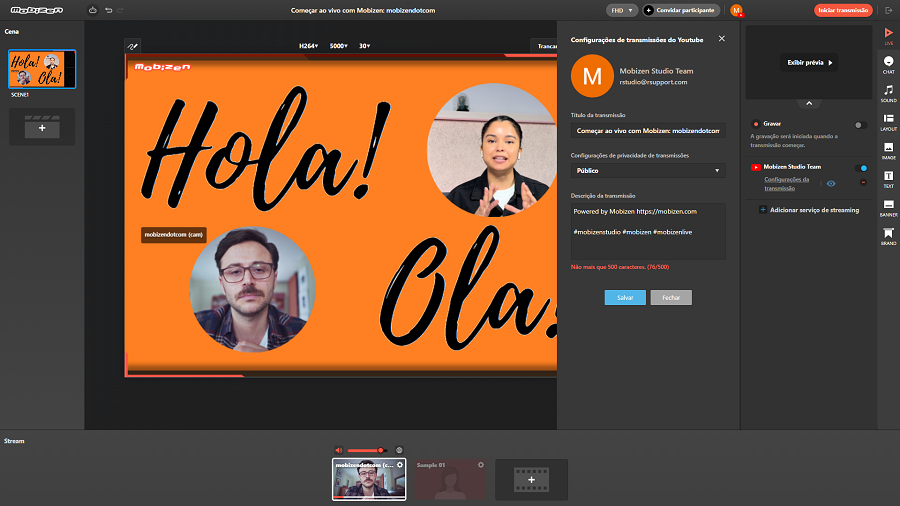Screen dimensions: 900x506
Task: Click the undo arrow
Action: (x=108, y=10)
